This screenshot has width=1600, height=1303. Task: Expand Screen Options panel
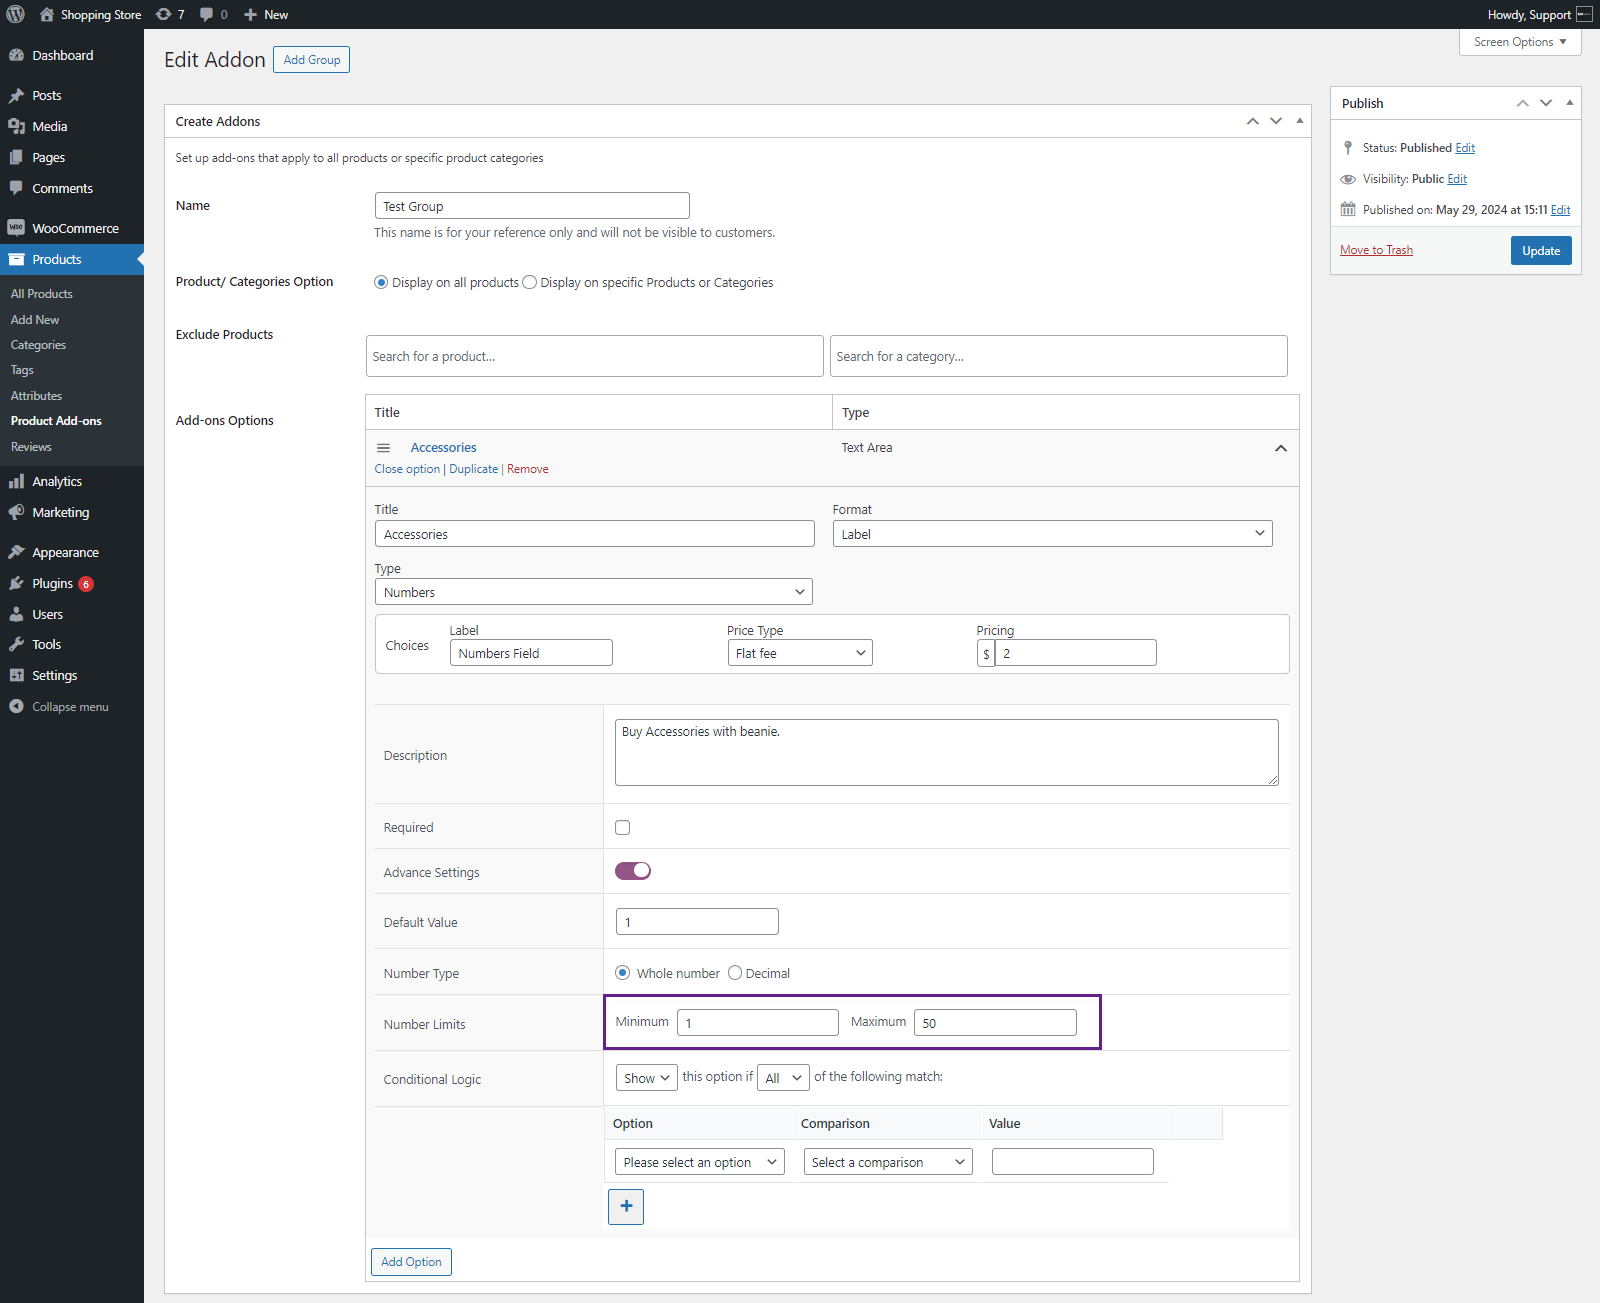[x=1520, y=42]
